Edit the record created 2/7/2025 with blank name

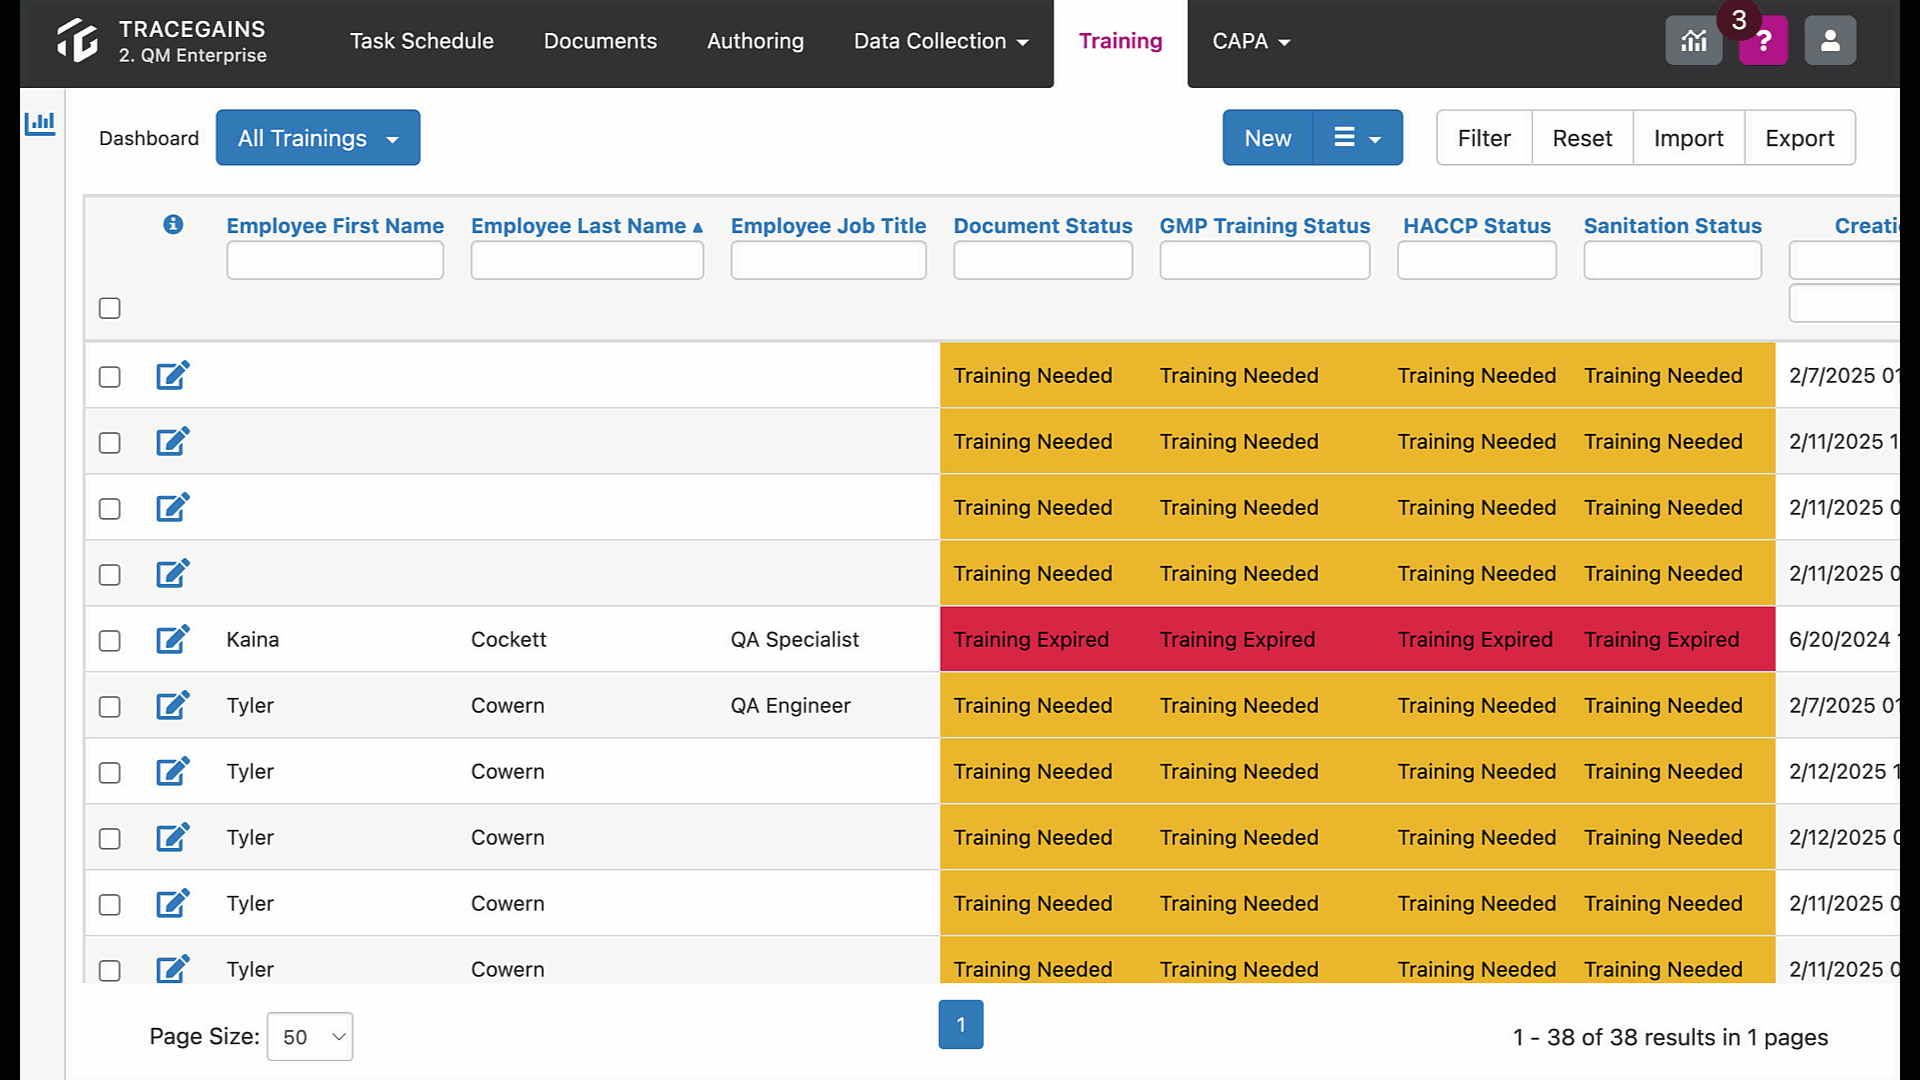pyautogui.click(x=173, y=375)
